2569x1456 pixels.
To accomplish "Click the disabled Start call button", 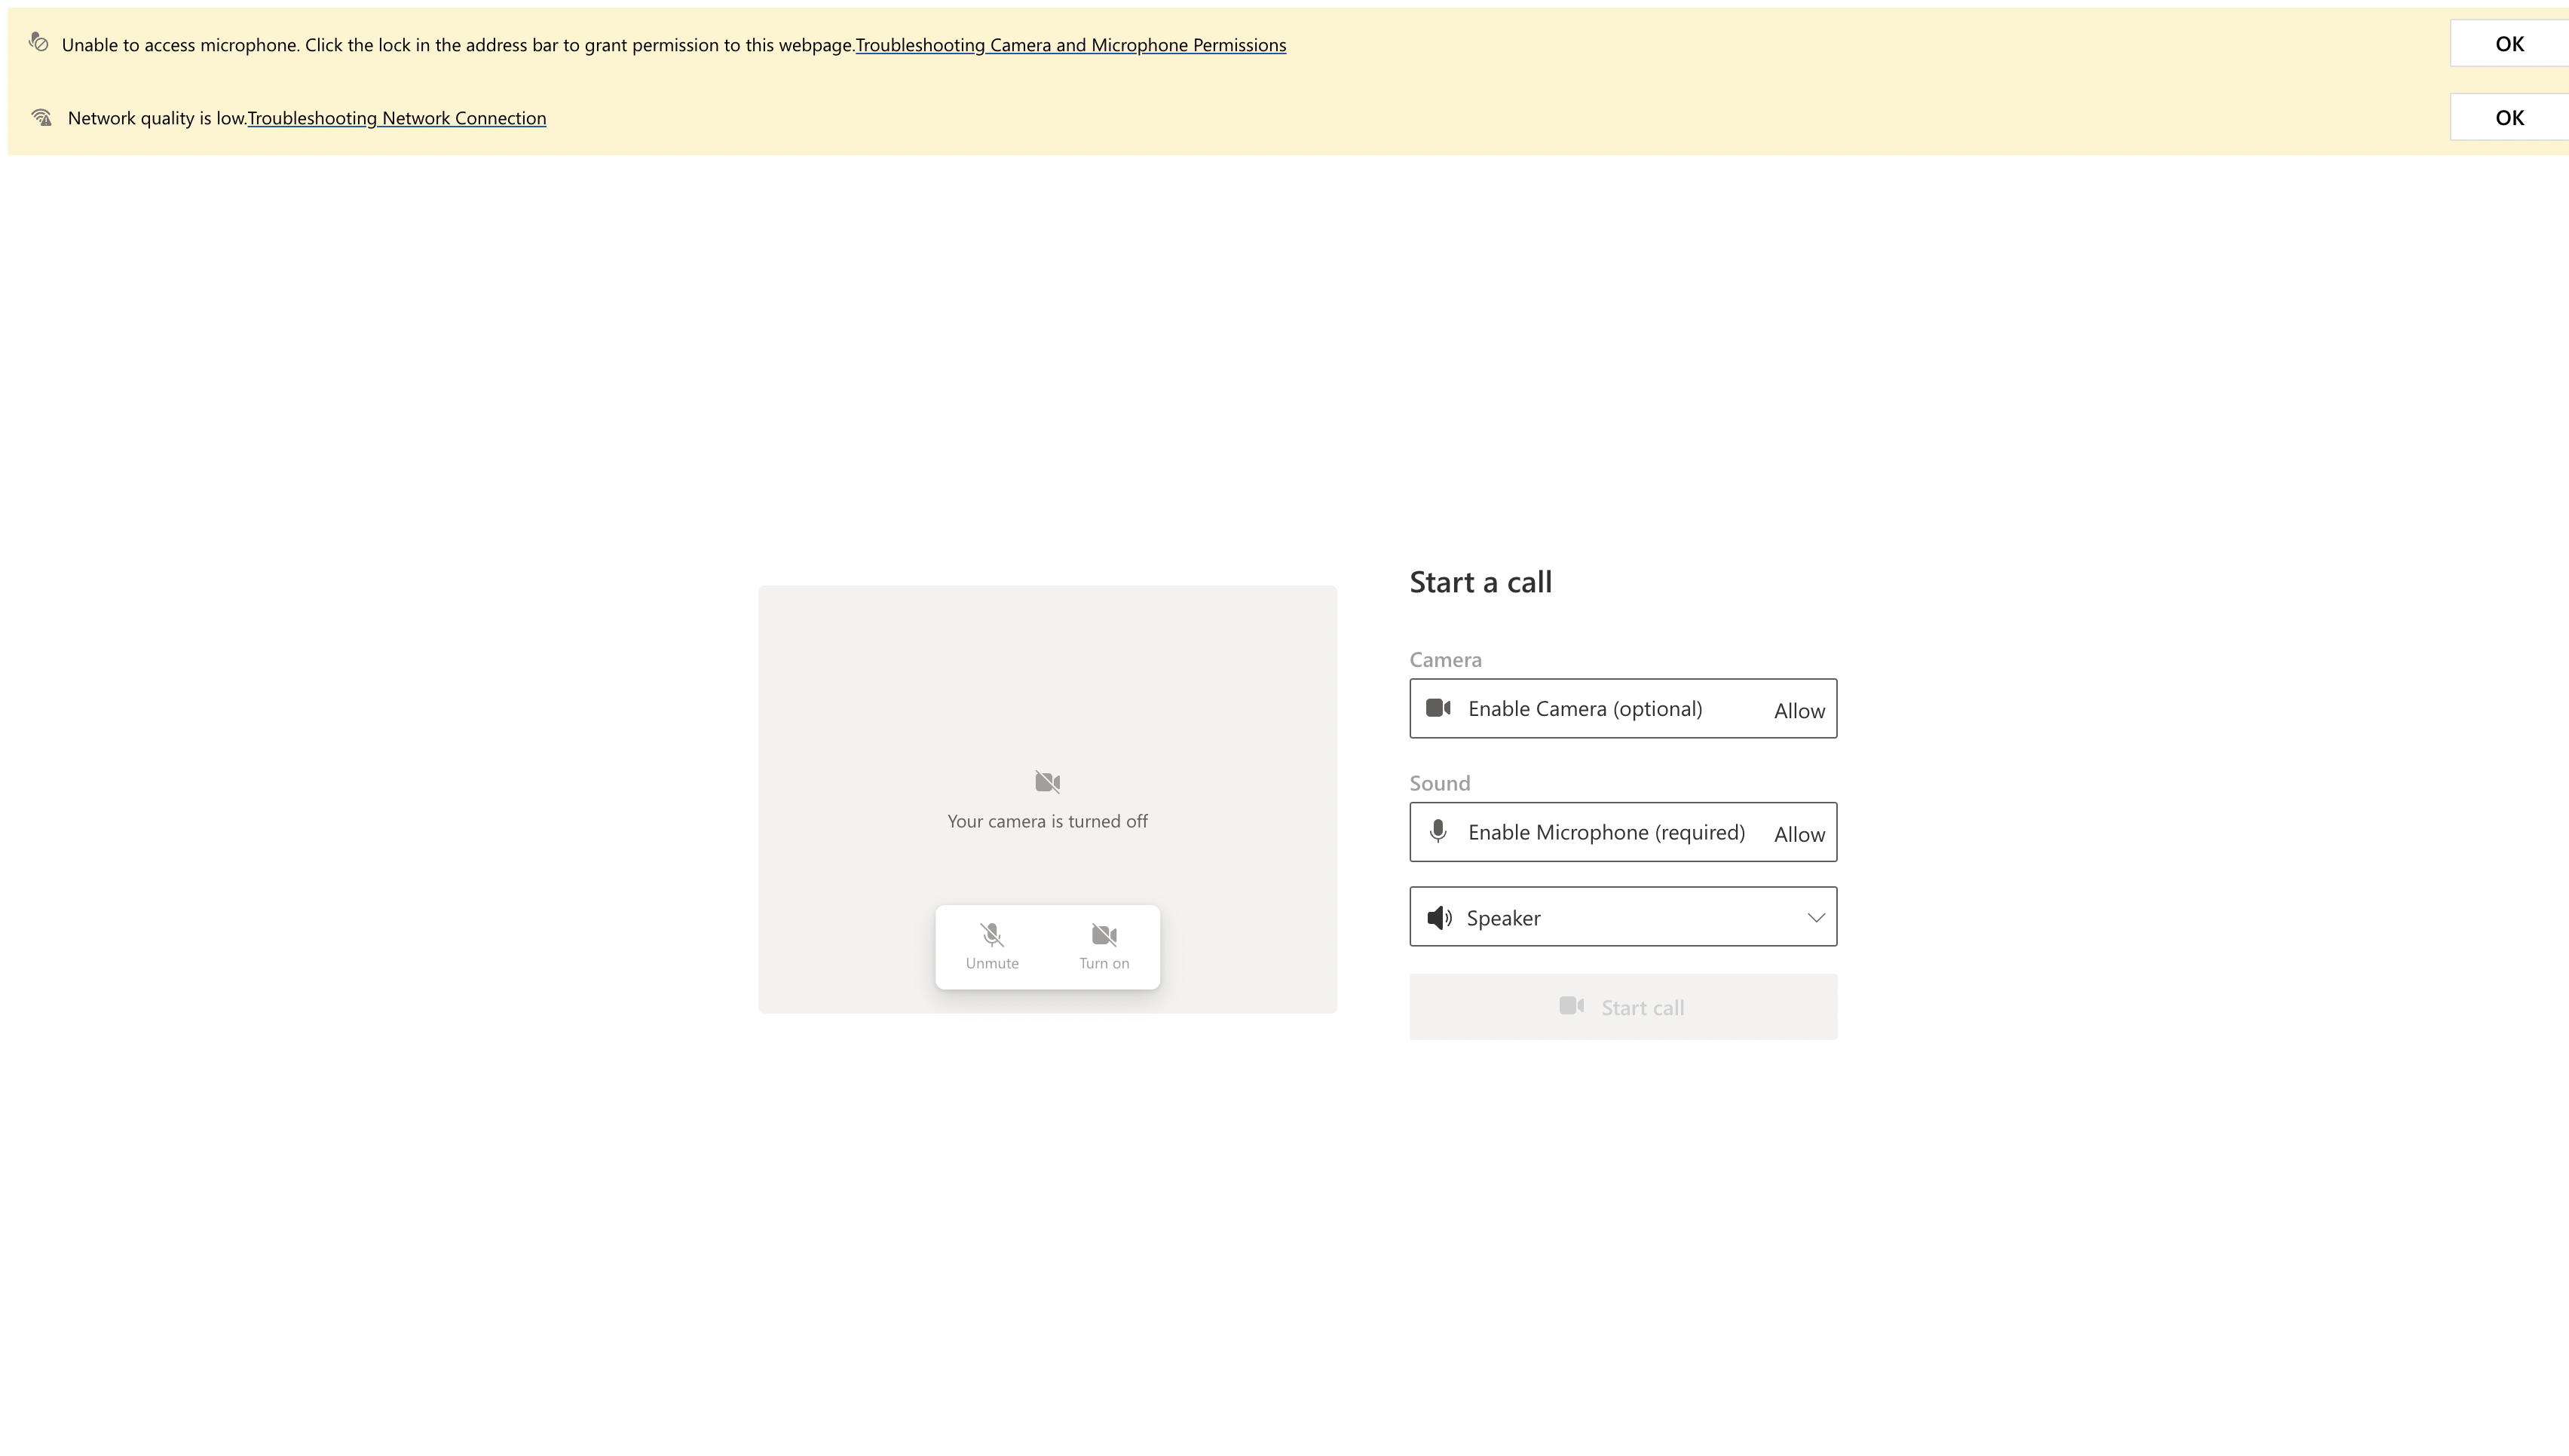I will coord(1623,1007).
